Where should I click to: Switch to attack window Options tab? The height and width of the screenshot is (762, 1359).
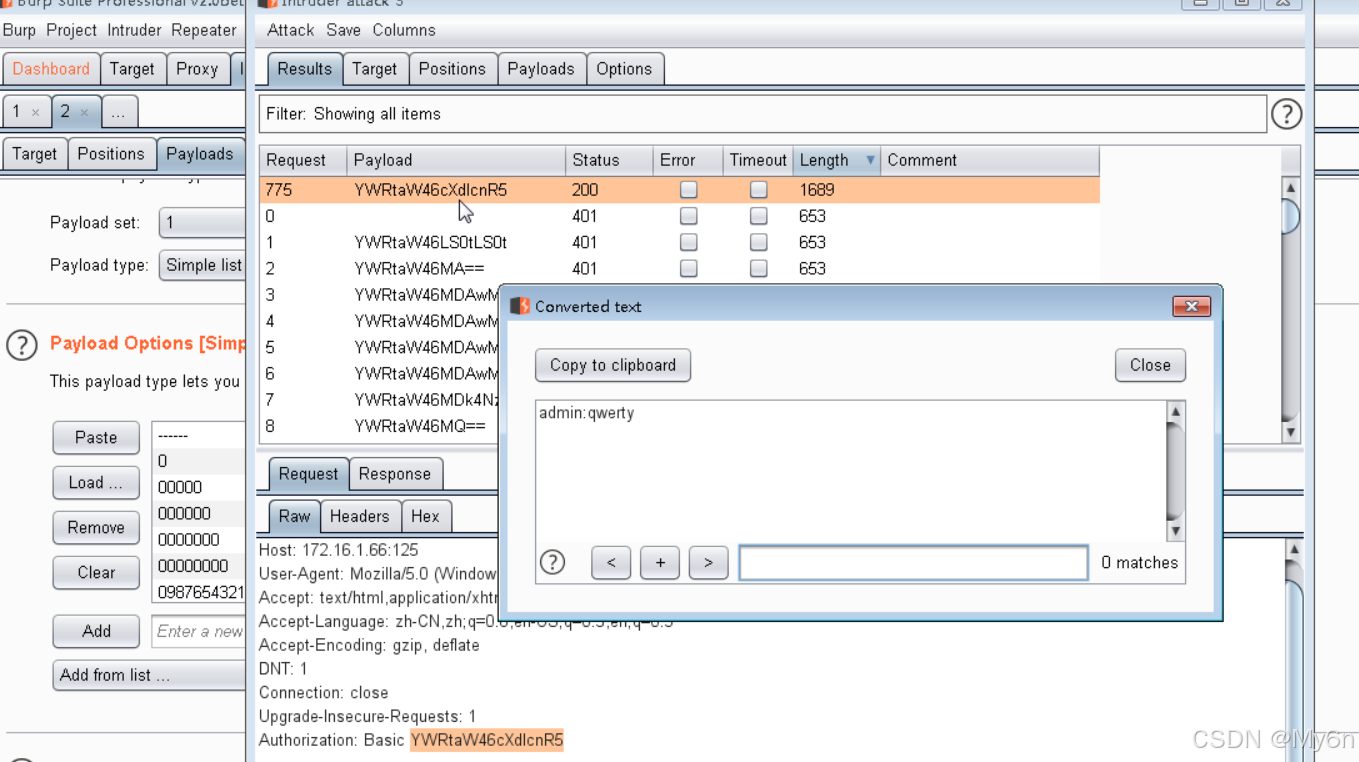pos(624,69)
